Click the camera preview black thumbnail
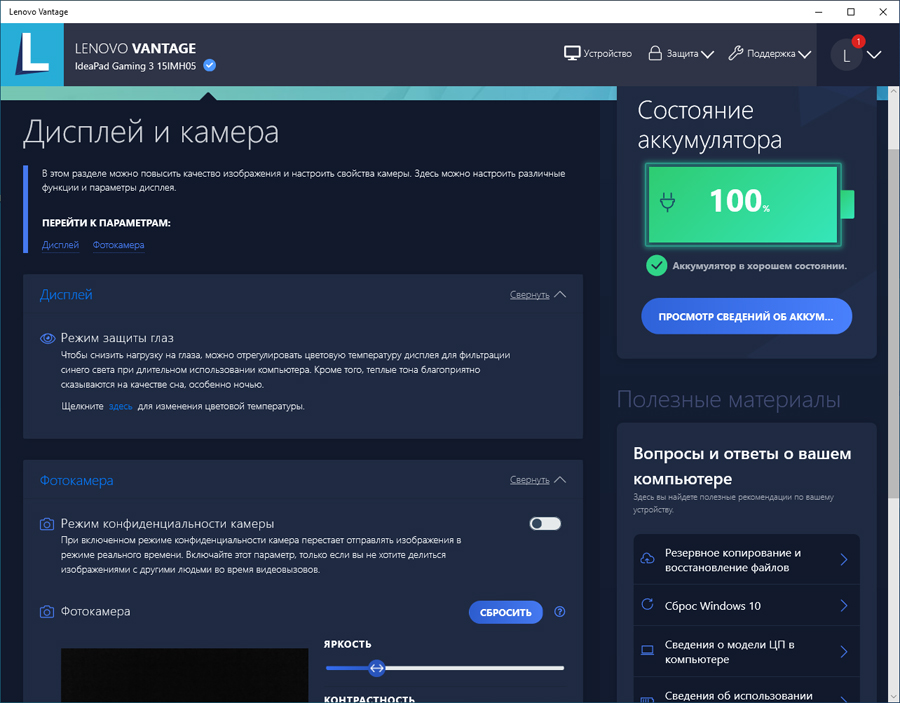Screen dimensions: 900x703 (184, 675)
